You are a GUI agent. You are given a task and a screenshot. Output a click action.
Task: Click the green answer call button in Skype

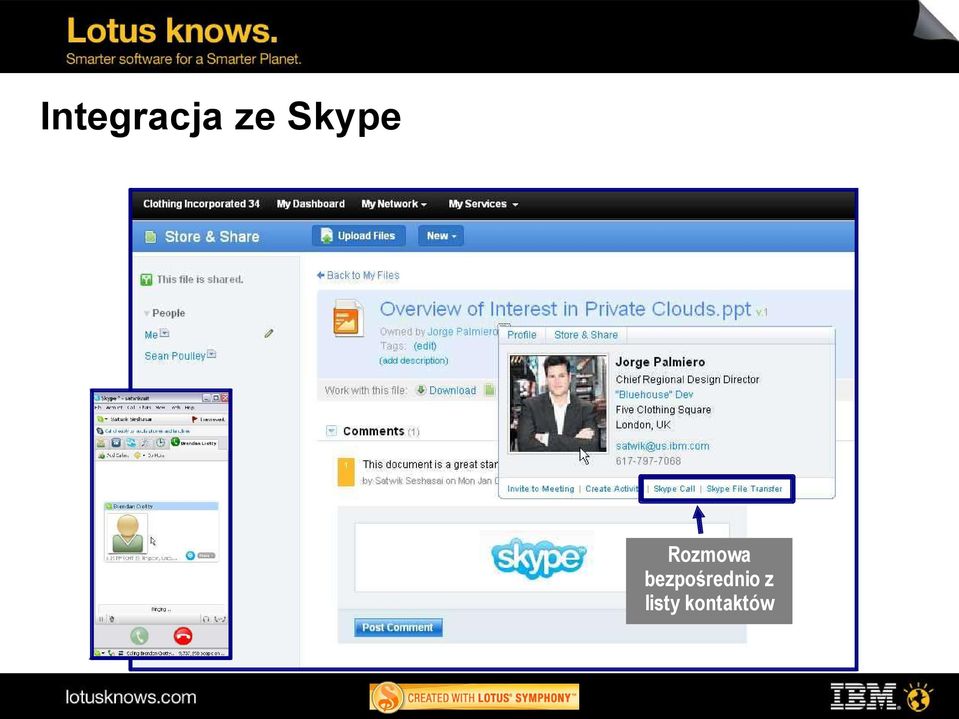[x=139, y=636]
